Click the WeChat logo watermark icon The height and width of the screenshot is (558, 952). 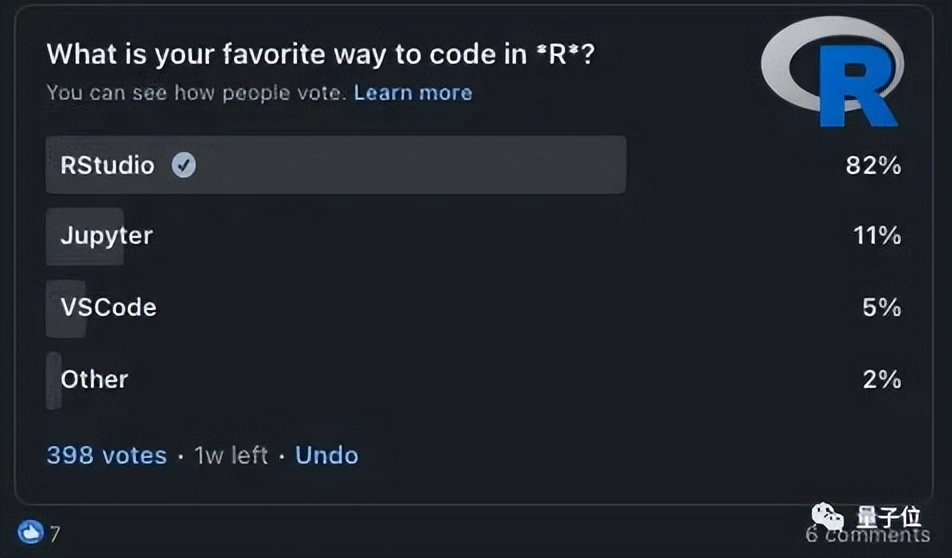828,517
